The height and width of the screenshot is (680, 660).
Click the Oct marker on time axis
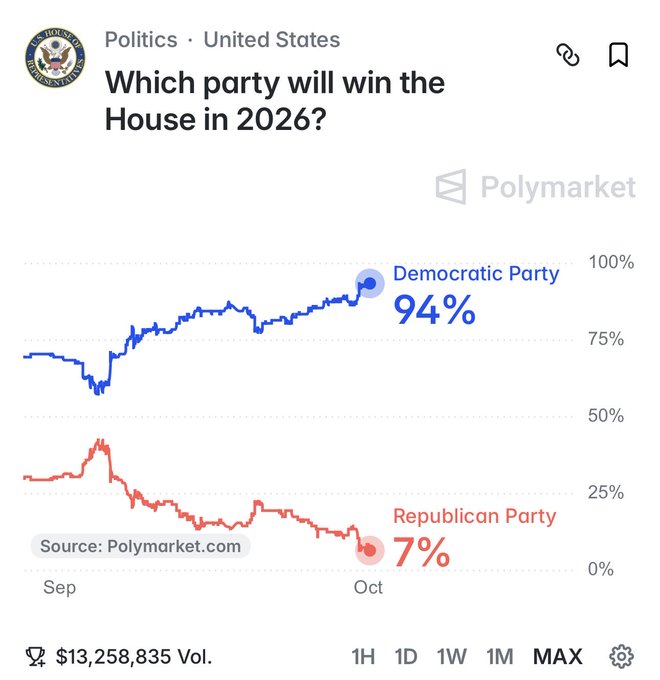click(368, 587)
